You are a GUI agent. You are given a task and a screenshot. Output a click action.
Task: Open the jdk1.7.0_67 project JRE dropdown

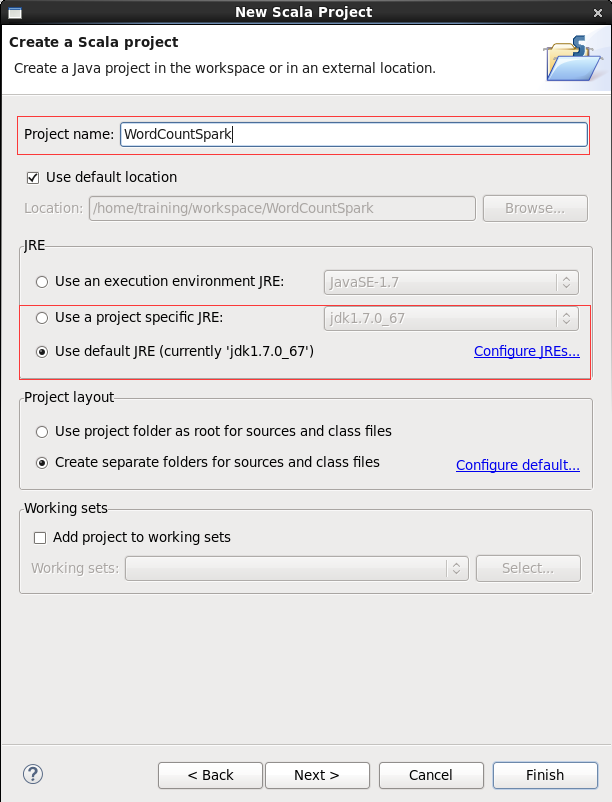(451, 318)
